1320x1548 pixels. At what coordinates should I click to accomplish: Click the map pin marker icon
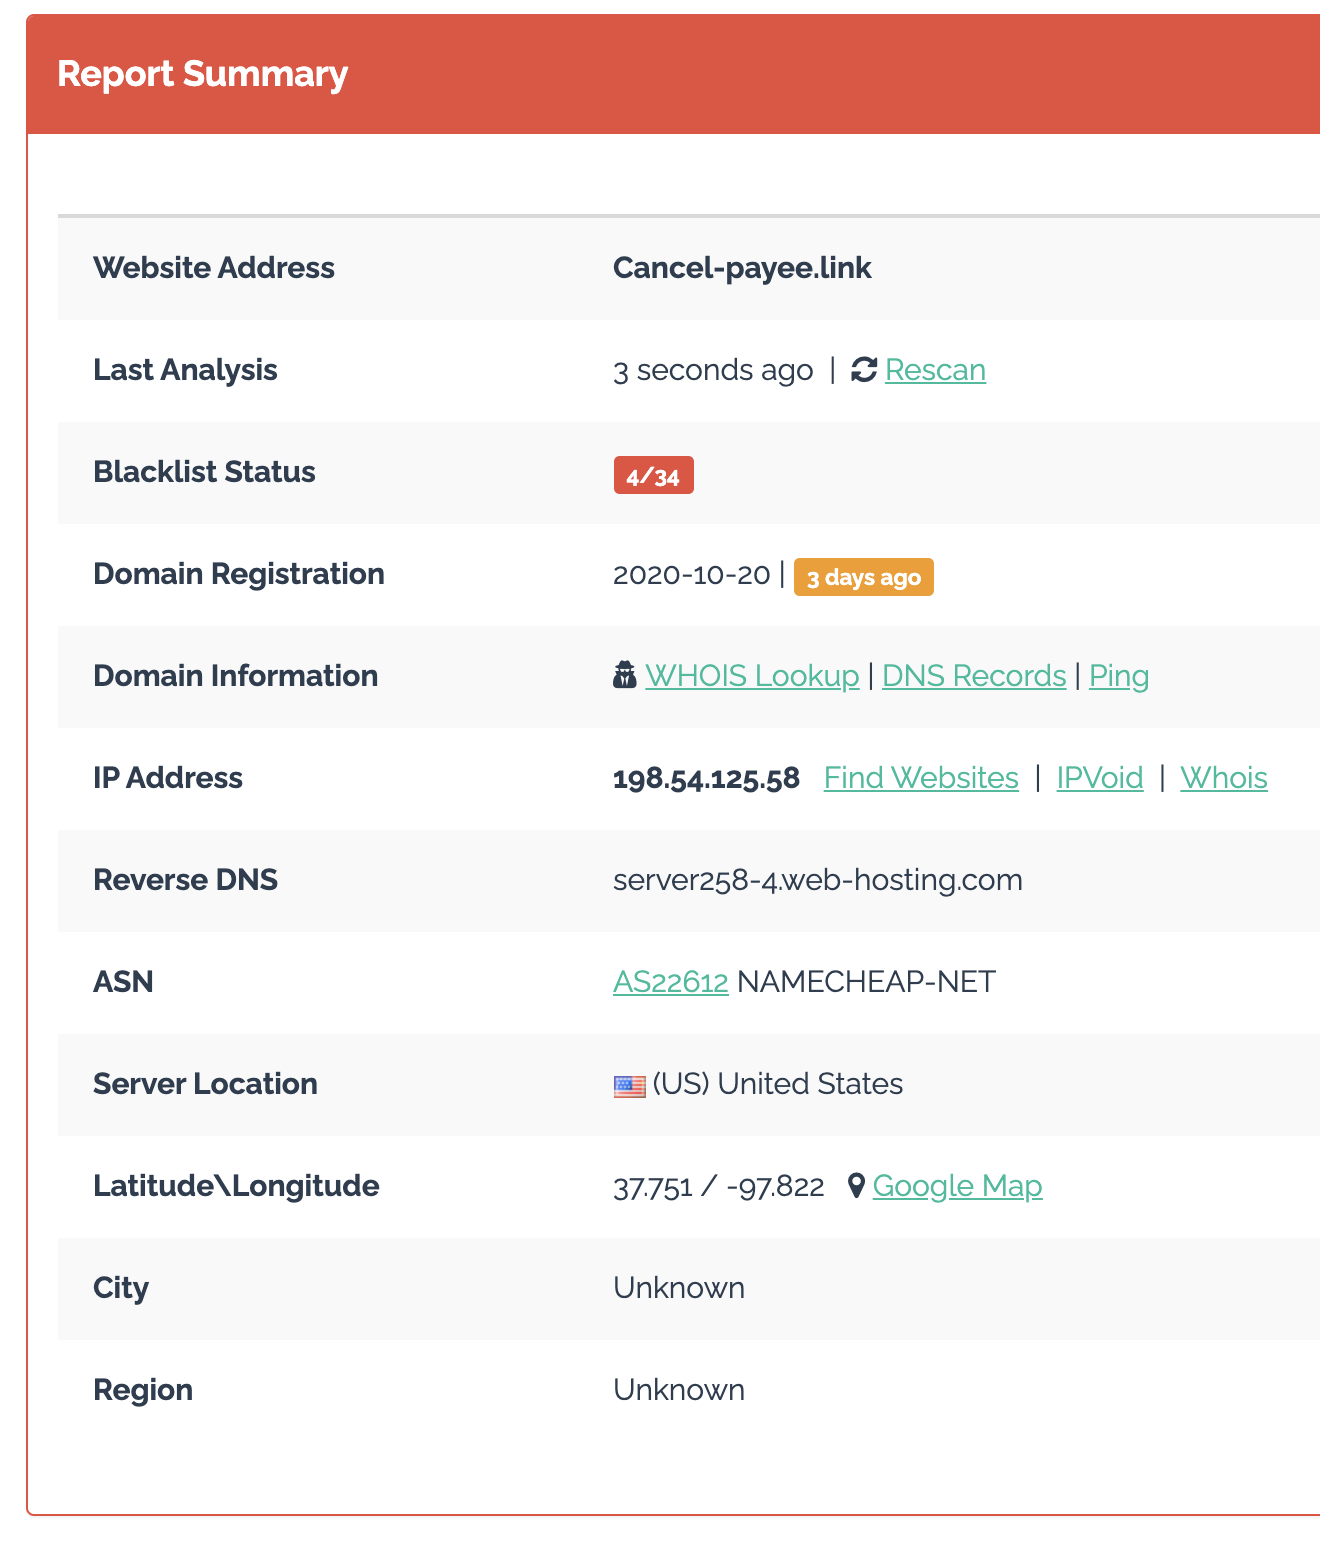[x=855, y=1186]
